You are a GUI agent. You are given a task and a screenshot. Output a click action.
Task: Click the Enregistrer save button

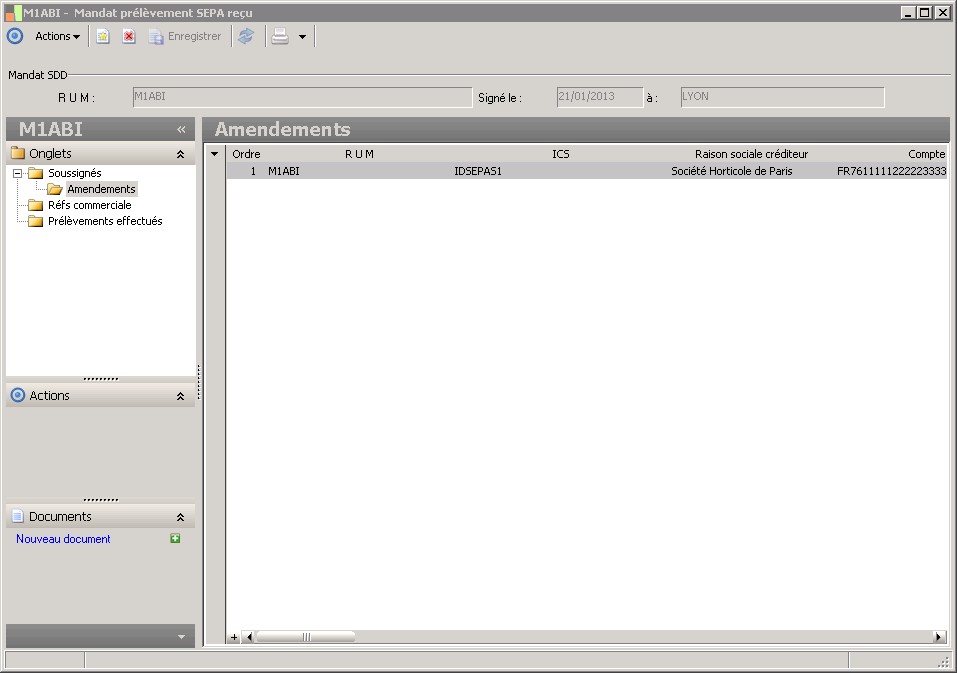pos(185,37)
